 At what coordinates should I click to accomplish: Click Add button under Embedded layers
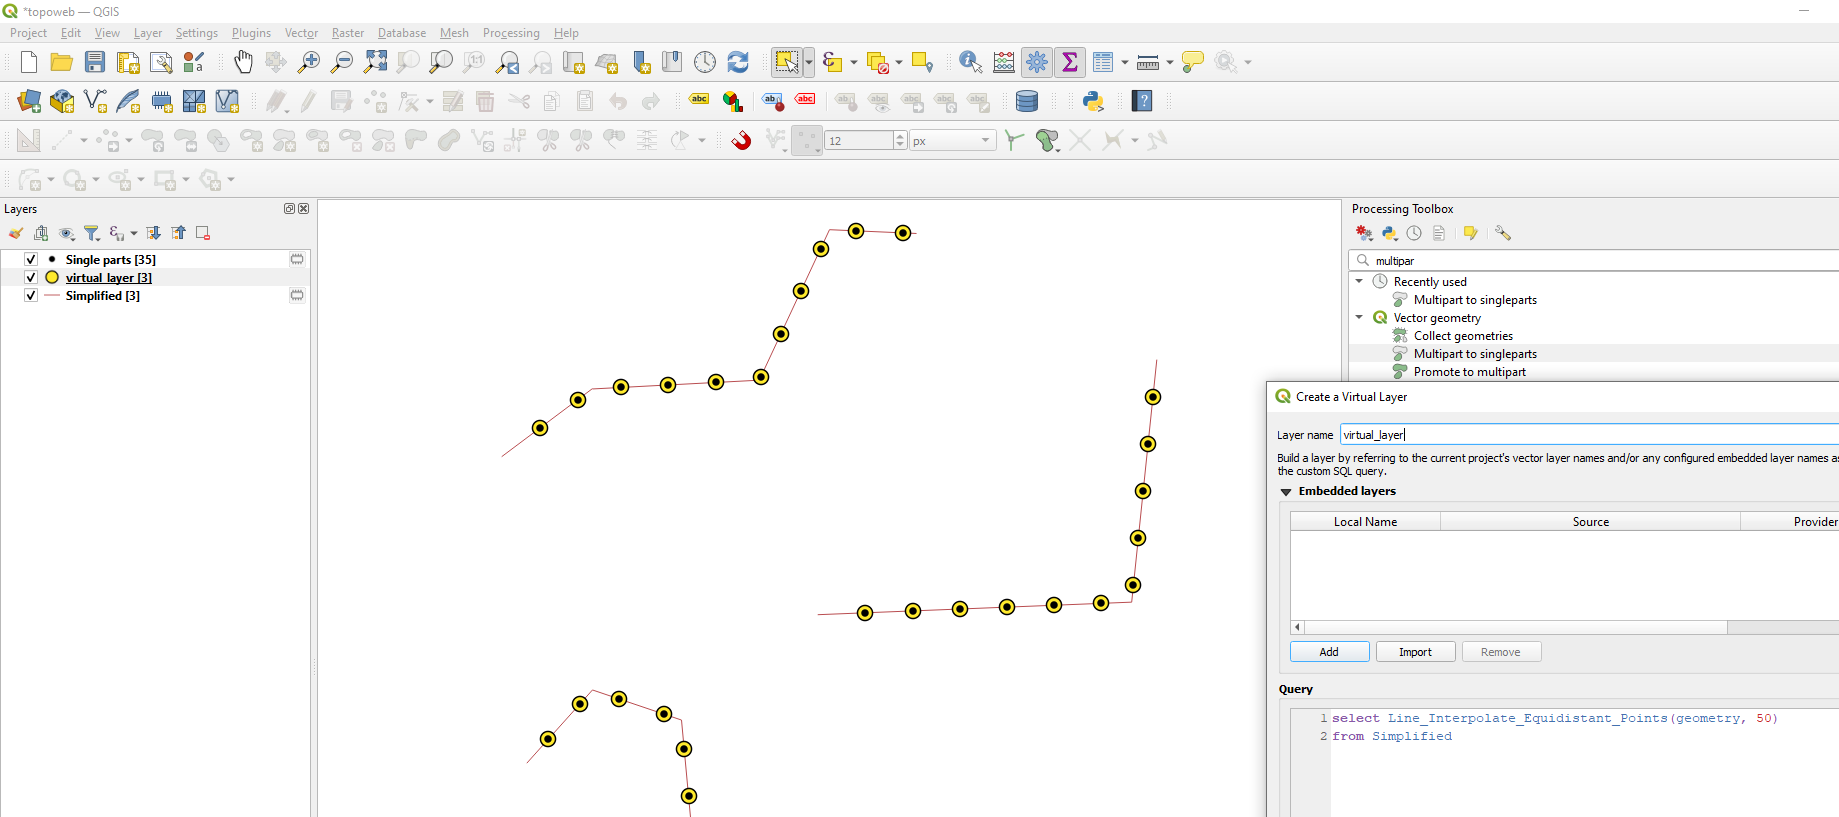[x=1329, y=652]
